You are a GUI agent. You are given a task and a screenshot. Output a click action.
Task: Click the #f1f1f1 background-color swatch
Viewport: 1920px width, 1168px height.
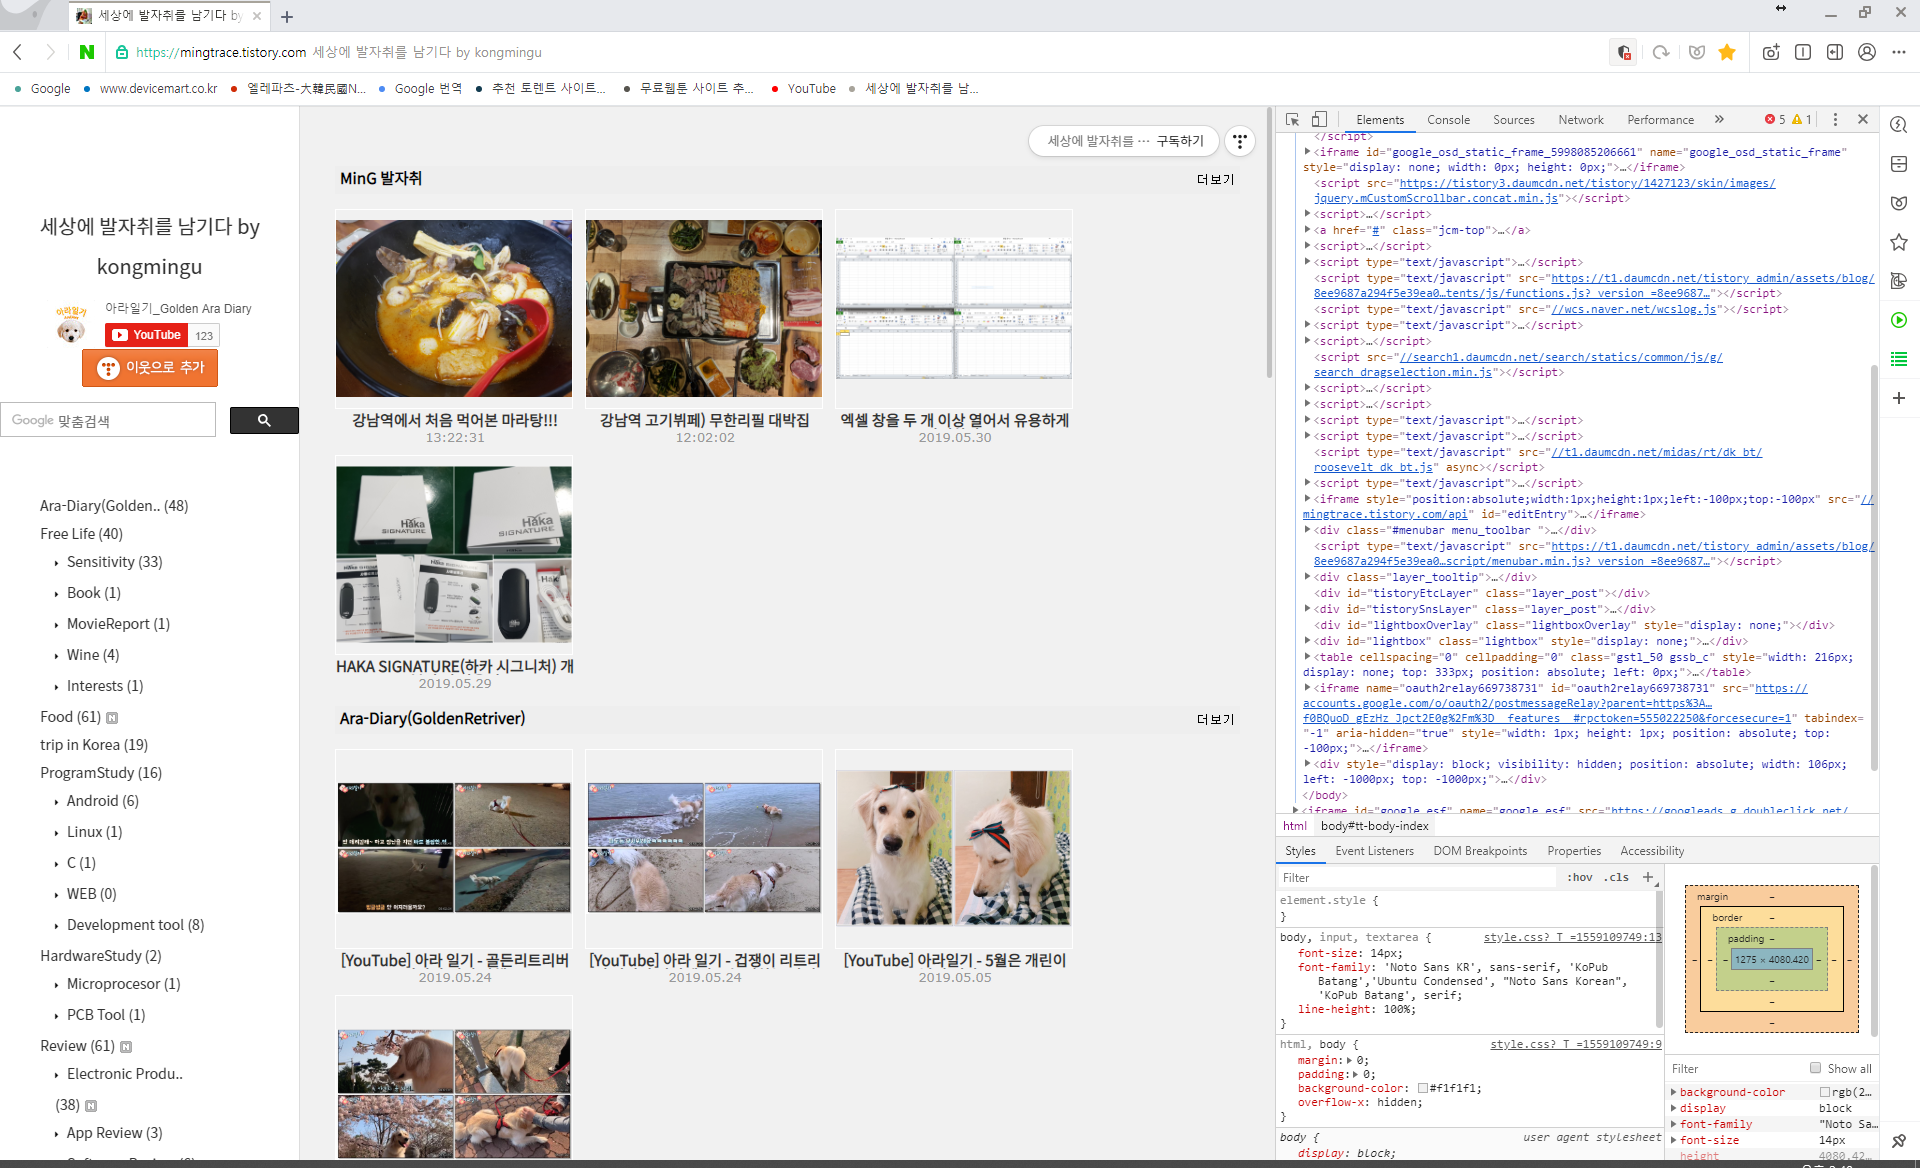point(1422,1088)
